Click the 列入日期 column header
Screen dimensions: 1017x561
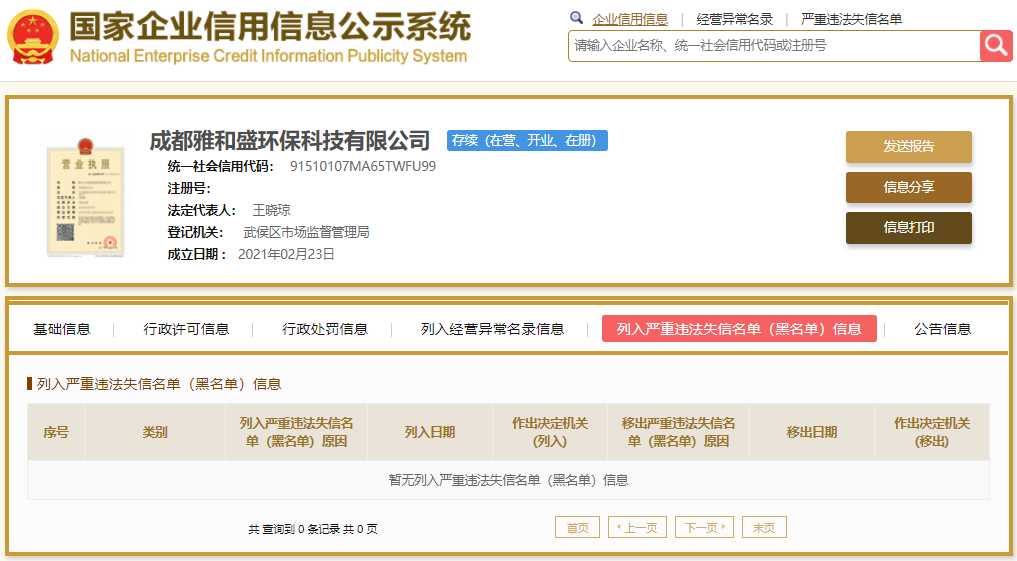click(x=429, y=432)
